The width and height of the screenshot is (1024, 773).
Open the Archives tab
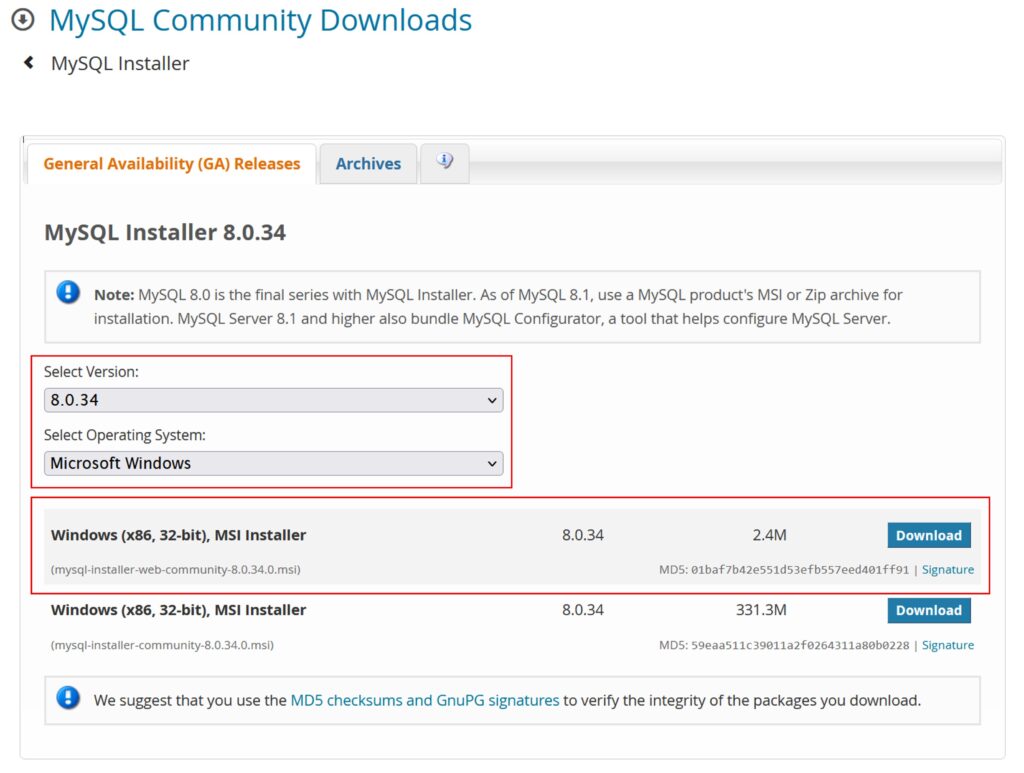tap(368, 164)
